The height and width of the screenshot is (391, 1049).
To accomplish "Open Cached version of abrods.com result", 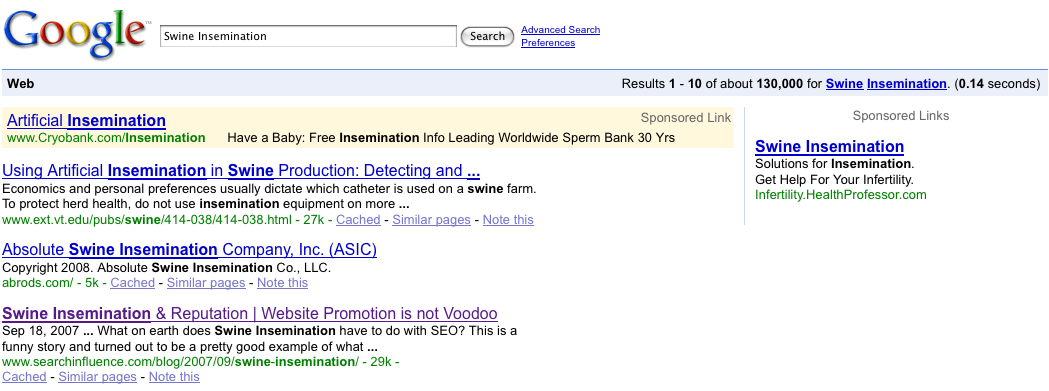I will 132,283.
